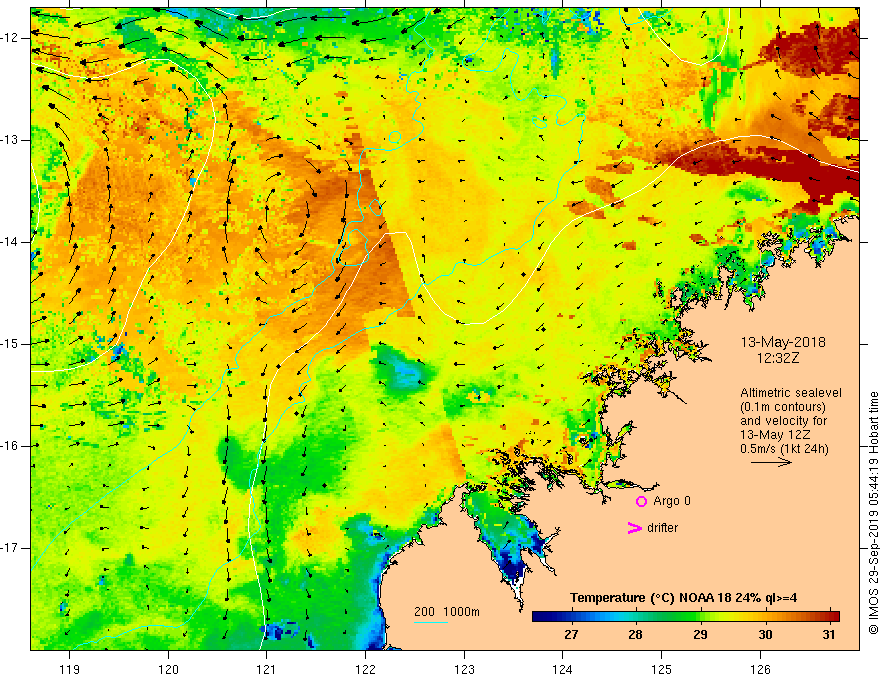The height and width of the screenshot is (680, 880).
Task: Click the 'Temperature (°C) NOAA 18 24% ql>=4' title
Action: pos(684,598)
